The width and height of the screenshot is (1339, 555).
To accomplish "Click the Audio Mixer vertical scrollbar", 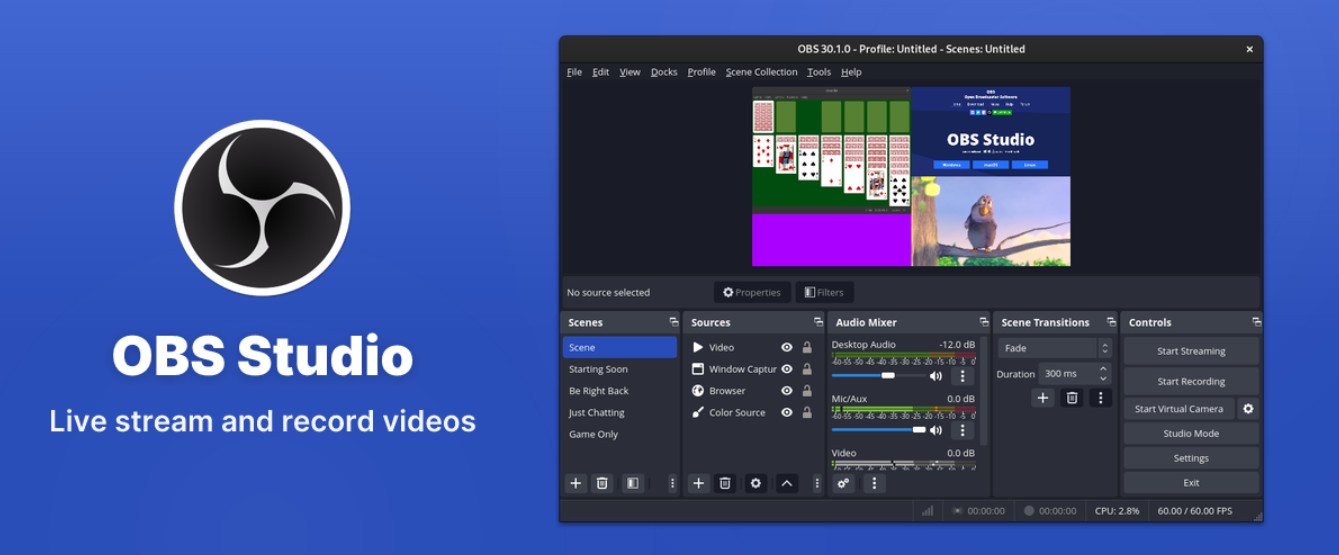I will [985, 390].
